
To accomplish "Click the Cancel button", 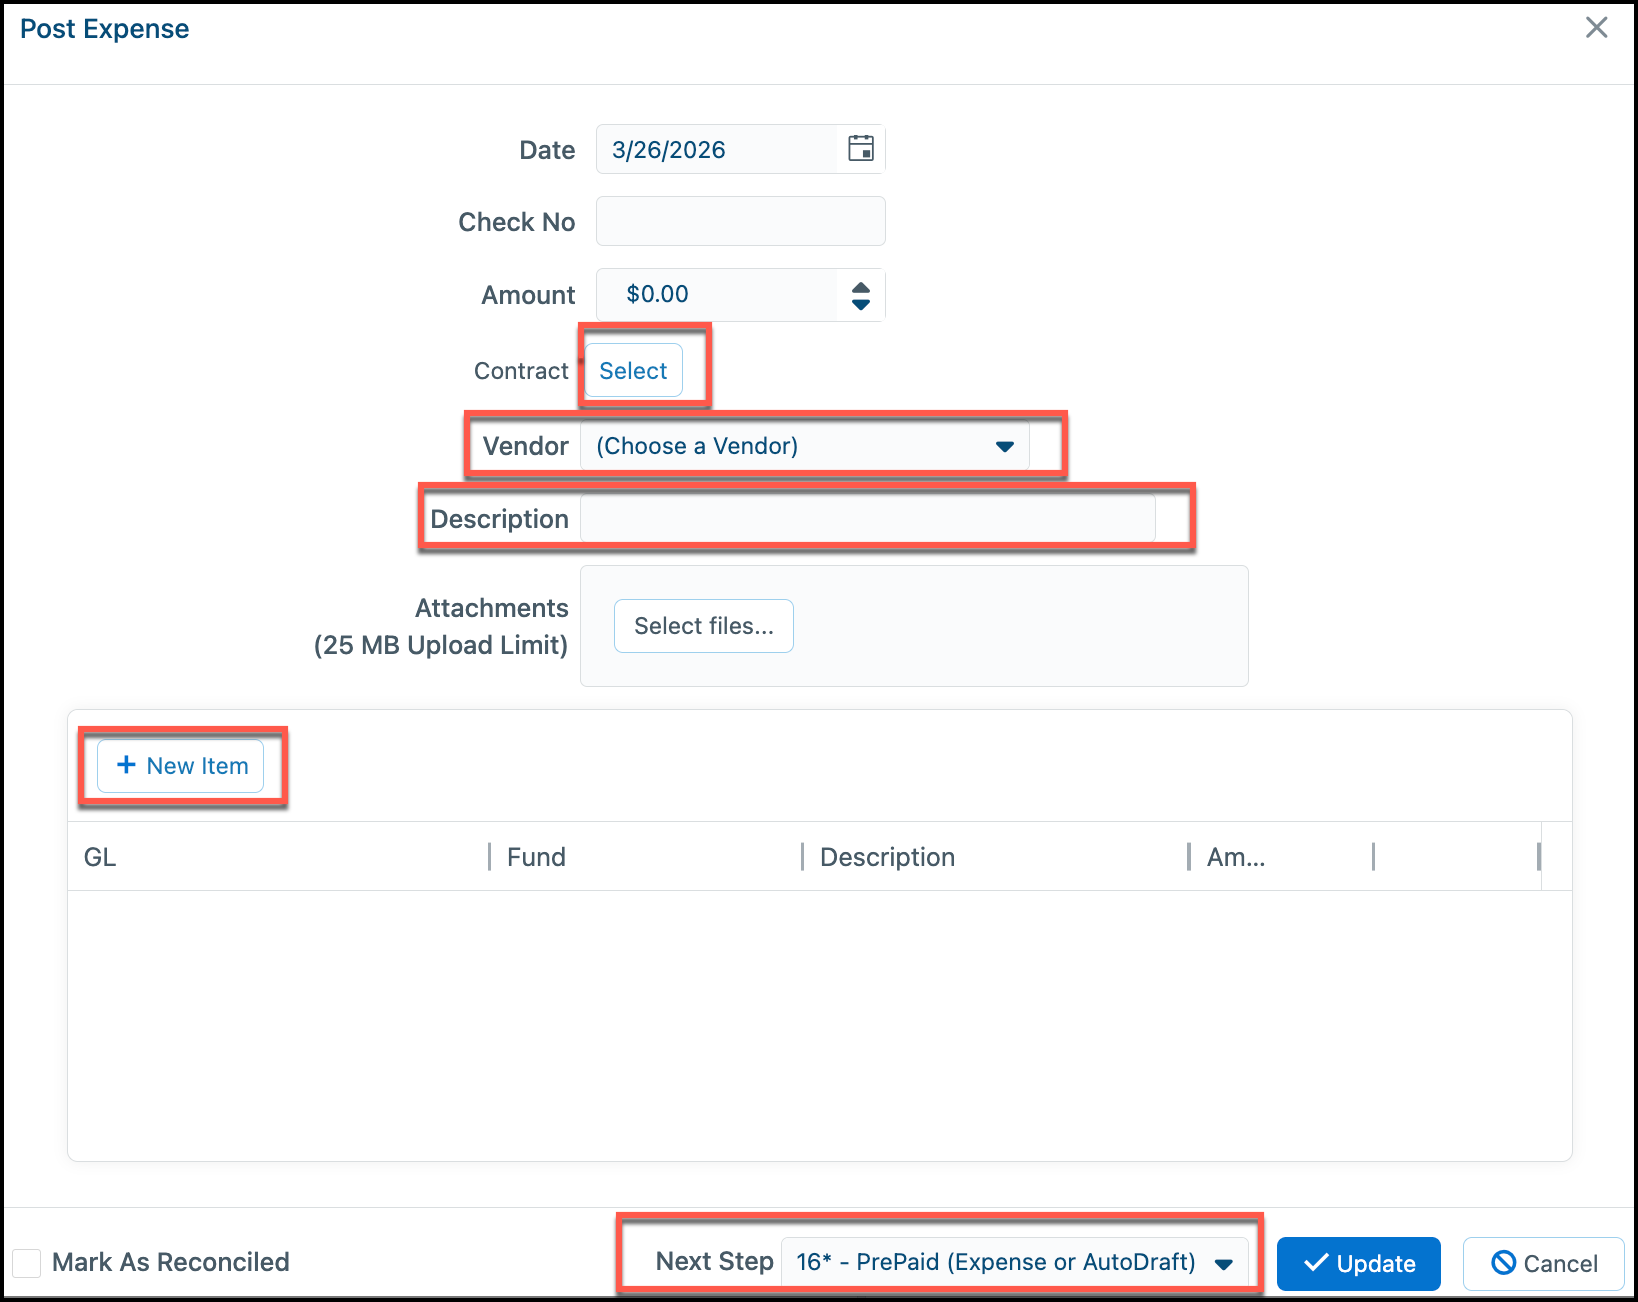I will click(x=1544, y=1263).
